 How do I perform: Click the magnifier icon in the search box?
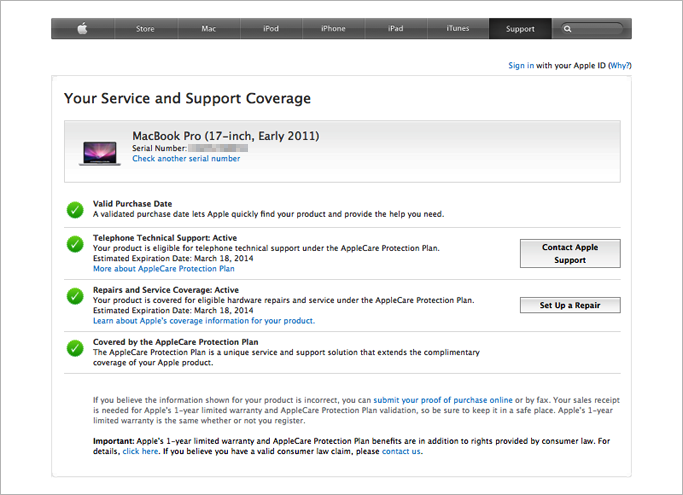[x=567, y=29]
